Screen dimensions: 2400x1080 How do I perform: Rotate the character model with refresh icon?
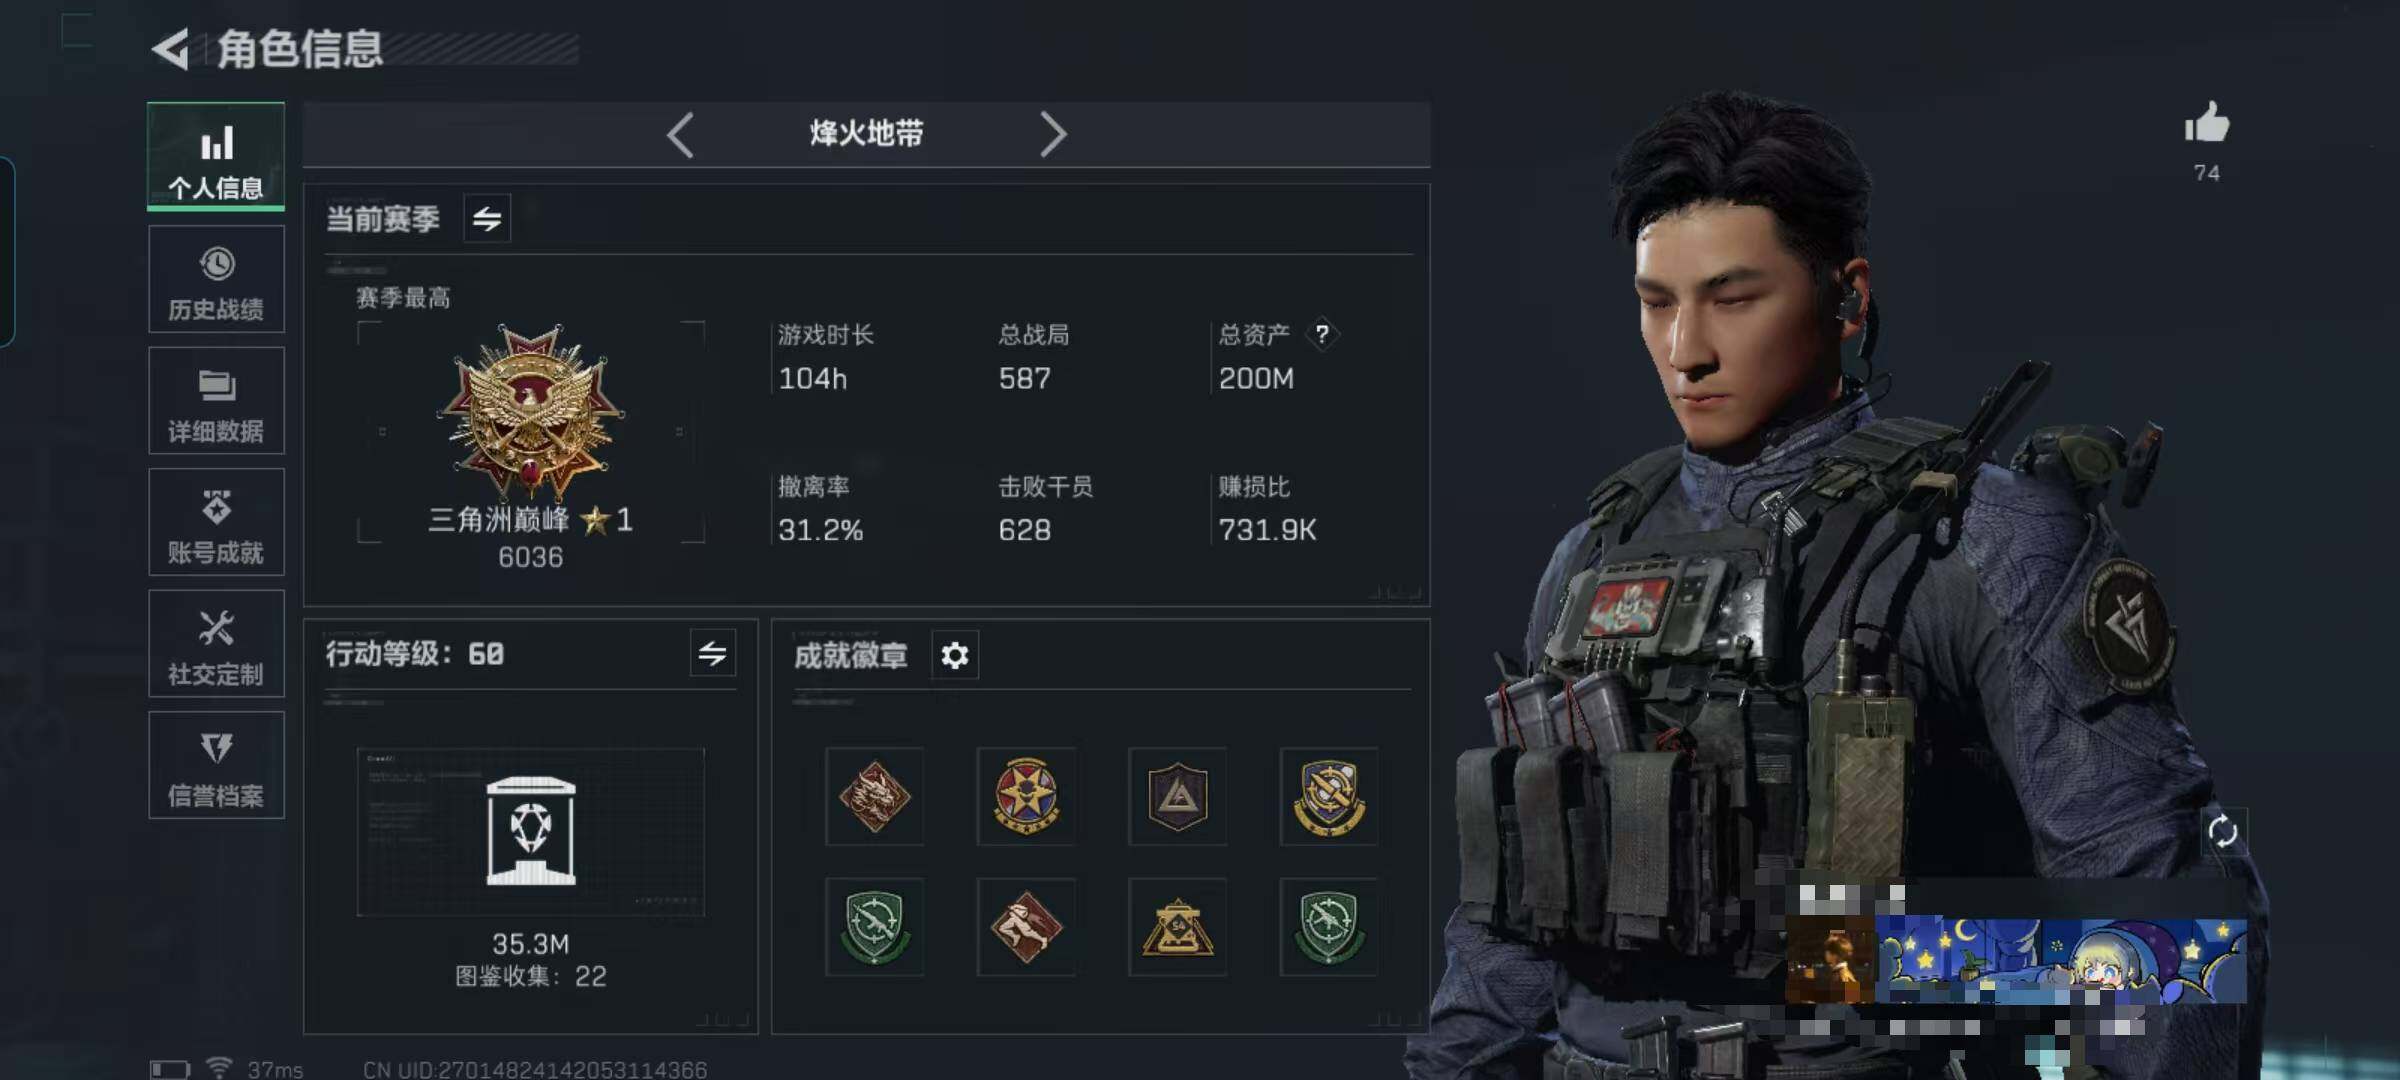(2222, 832)
